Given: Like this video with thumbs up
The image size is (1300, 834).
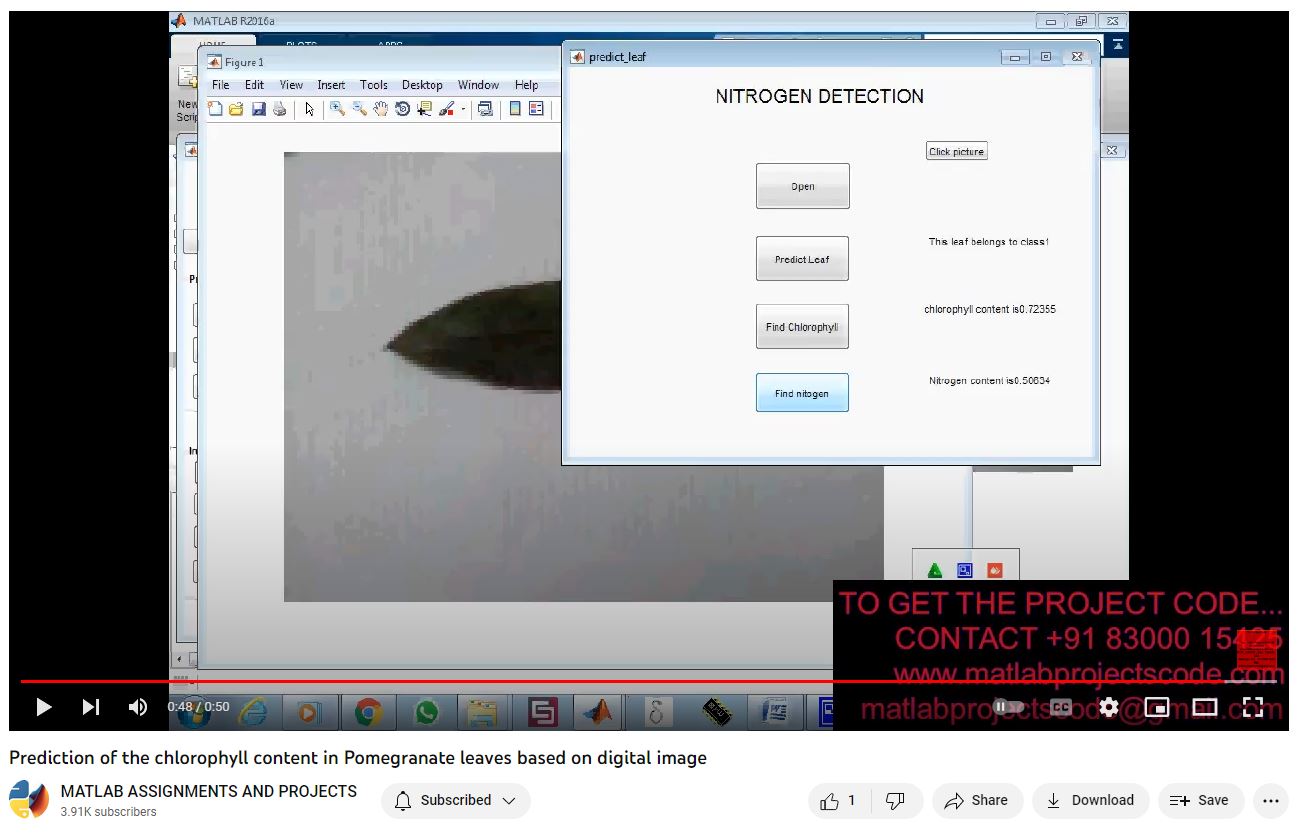Looking at the screenshot, I should (838, 800).
